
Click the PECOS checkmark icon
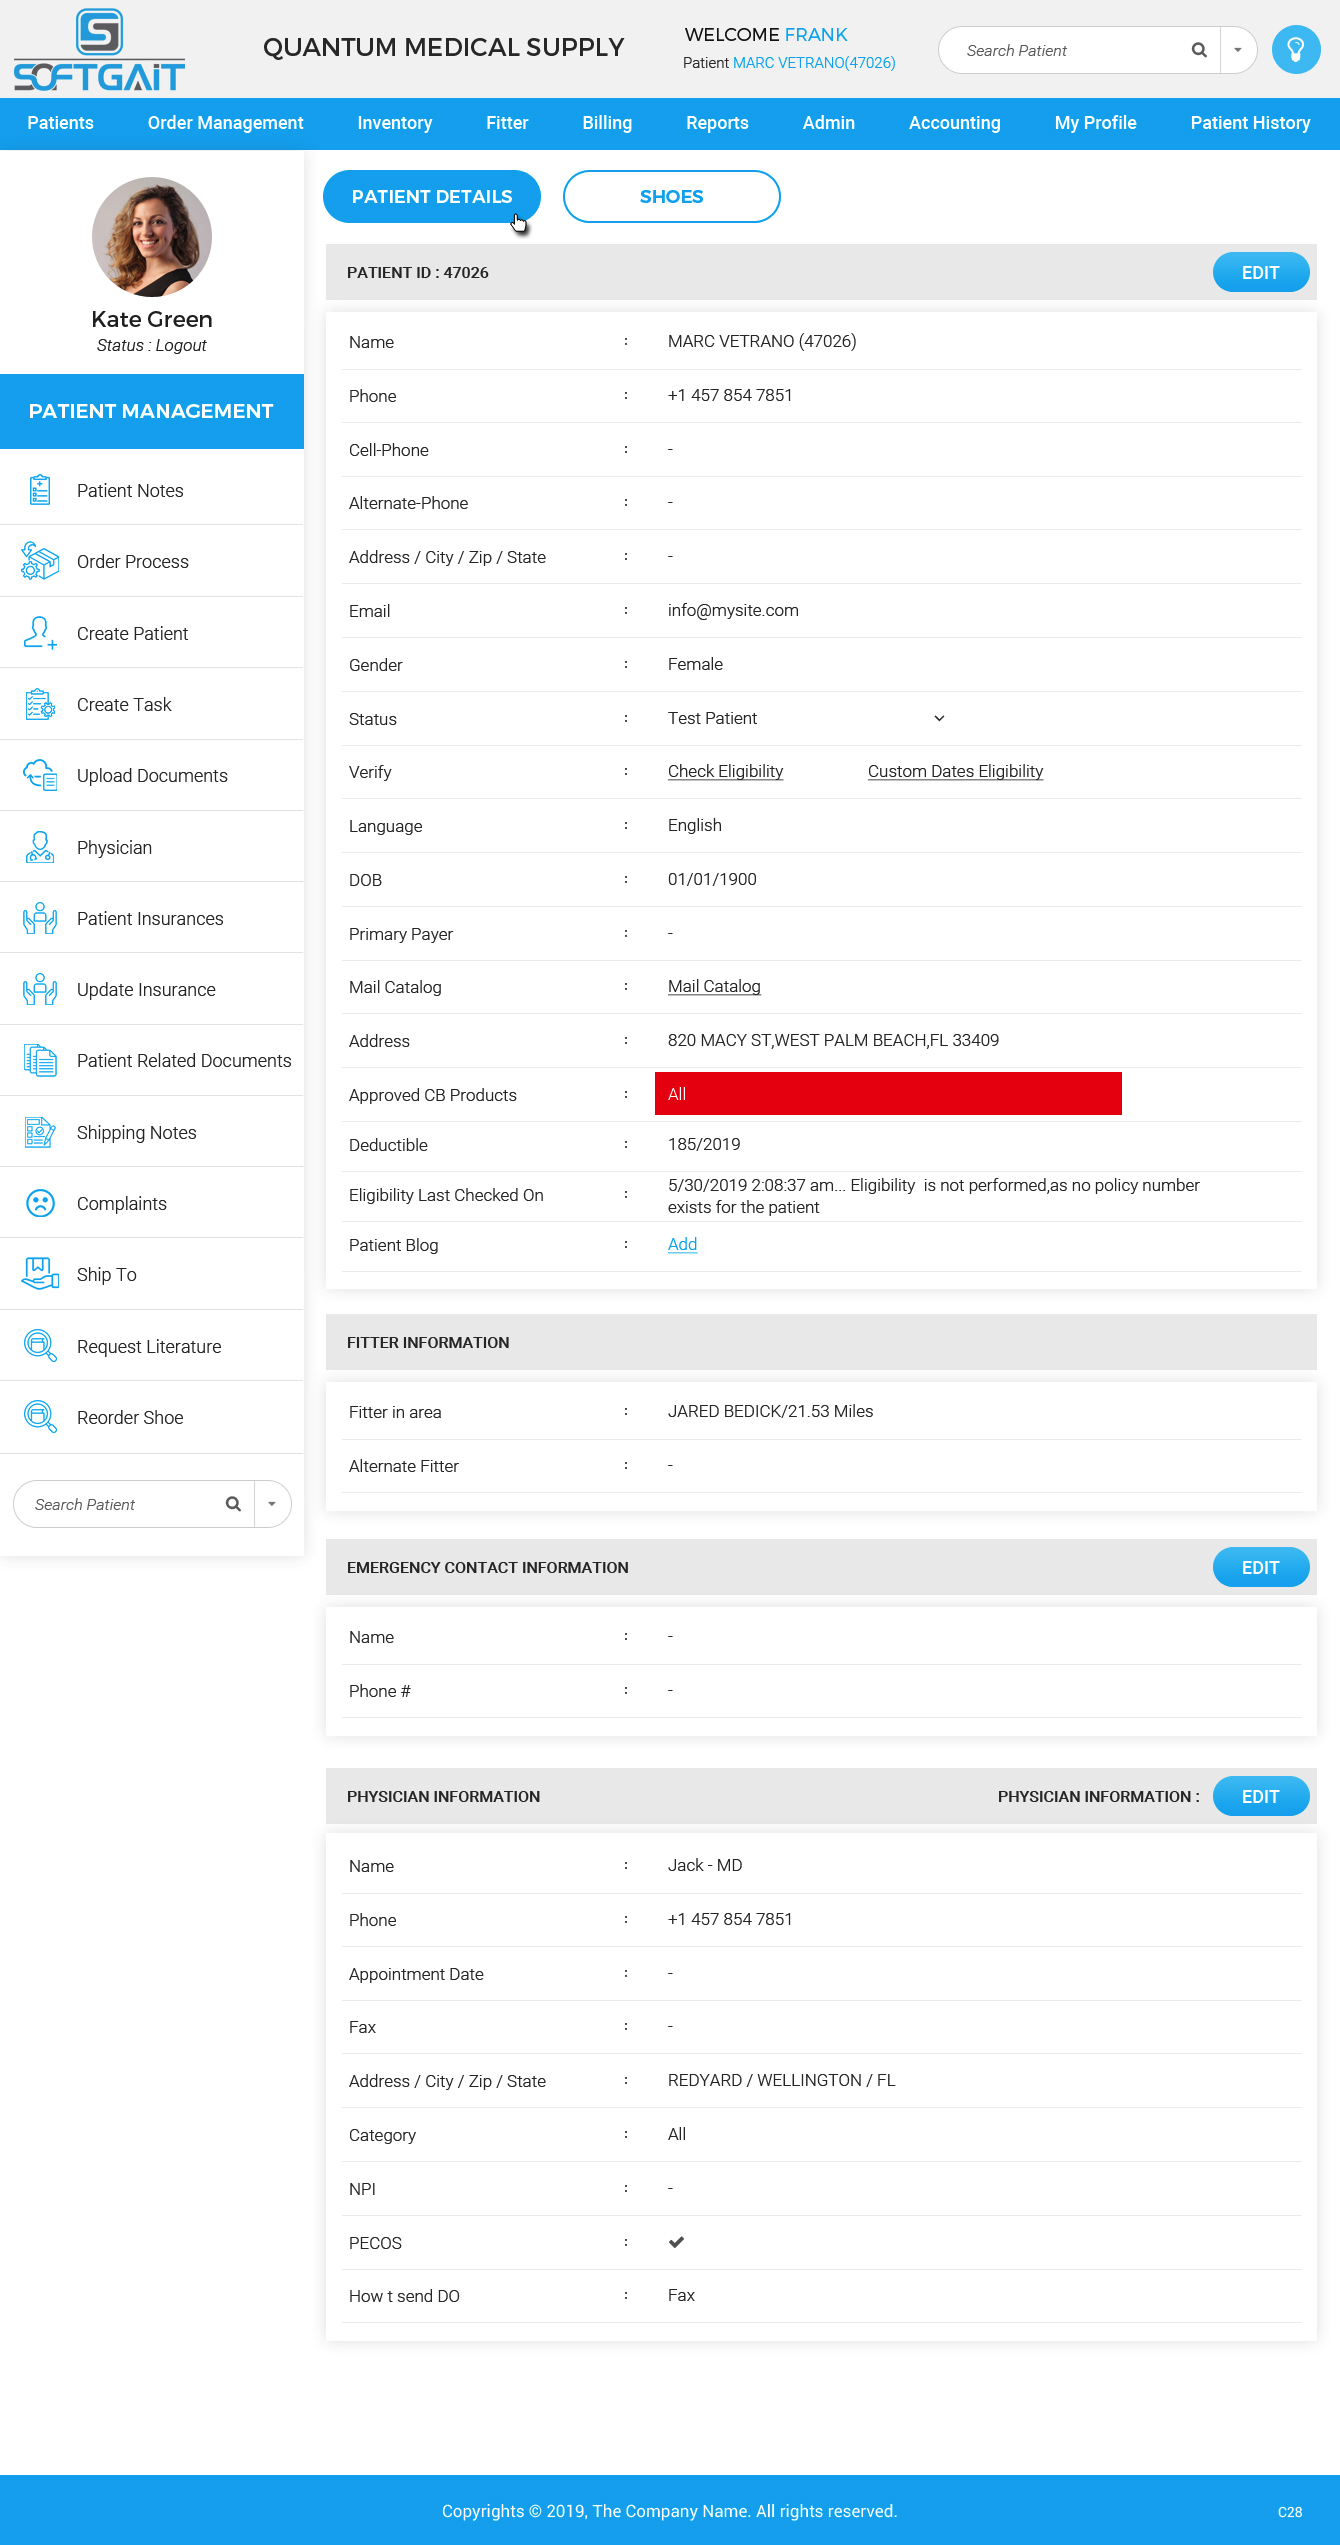click(x=677, y=2242)
